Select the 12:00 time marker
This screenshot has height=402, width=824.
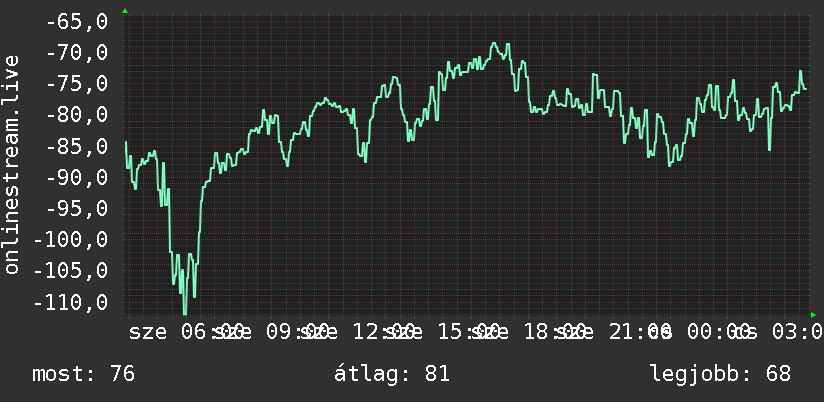click(x=384, y=333)
